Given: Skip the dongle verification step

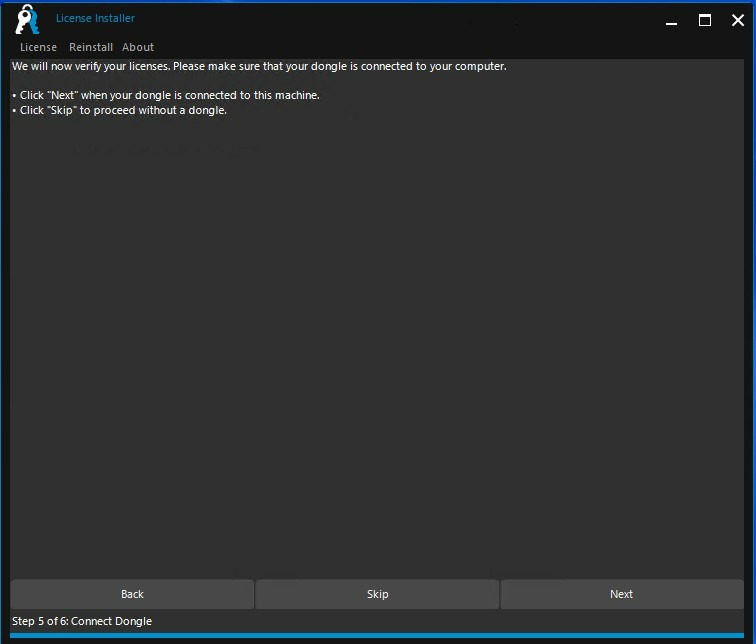Looking at the screenshot, I should [x=377, y=594].
